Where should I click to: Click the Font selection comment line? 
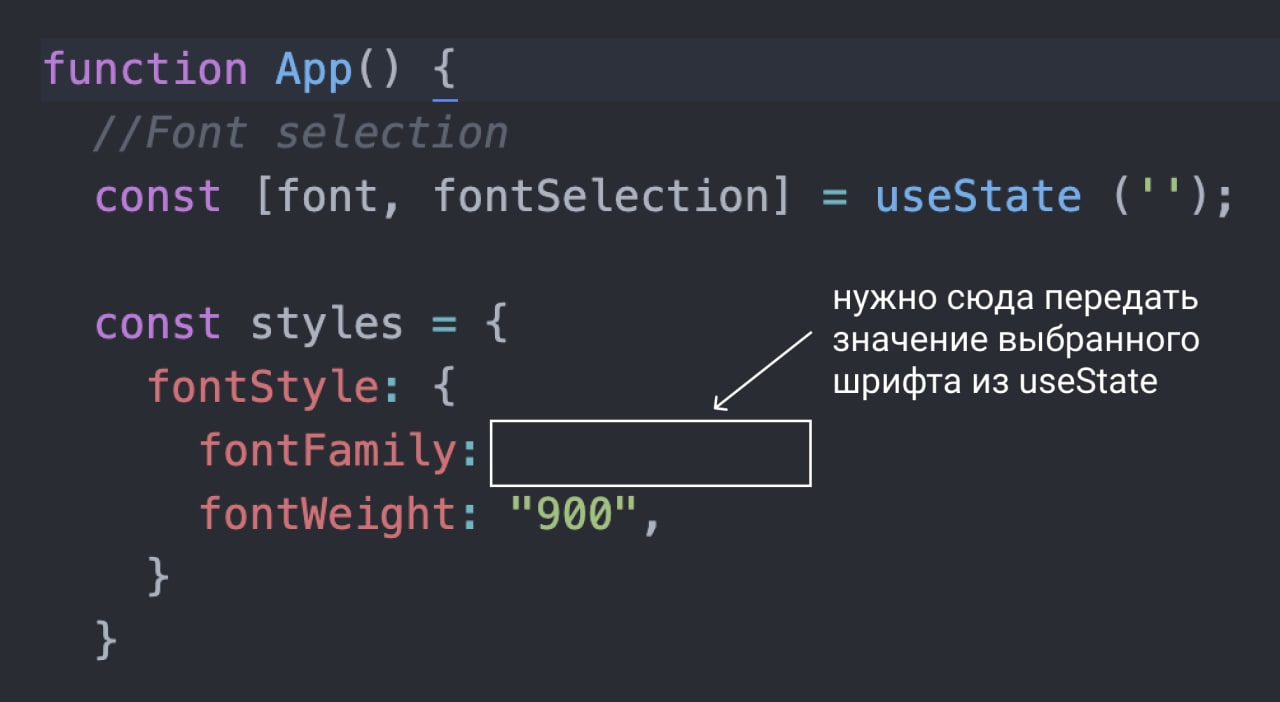tap(300, 133)
